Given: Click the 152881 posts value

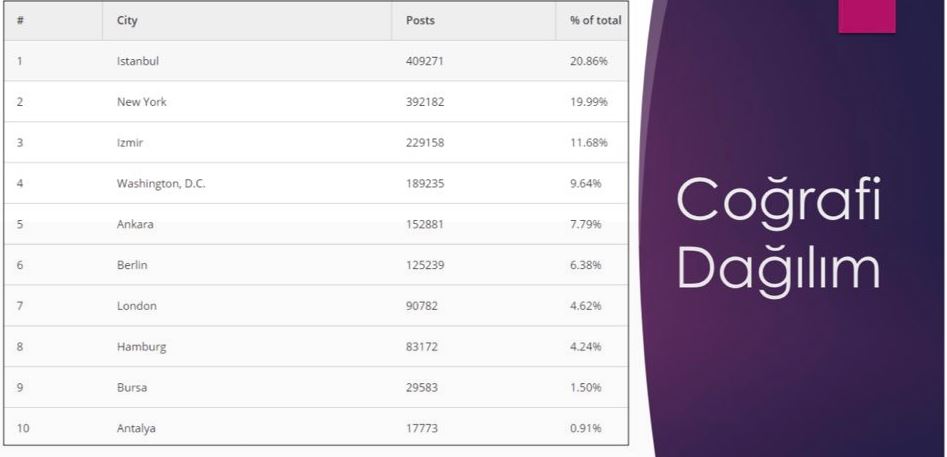Looking at the screenshot, I should point(425,224).
